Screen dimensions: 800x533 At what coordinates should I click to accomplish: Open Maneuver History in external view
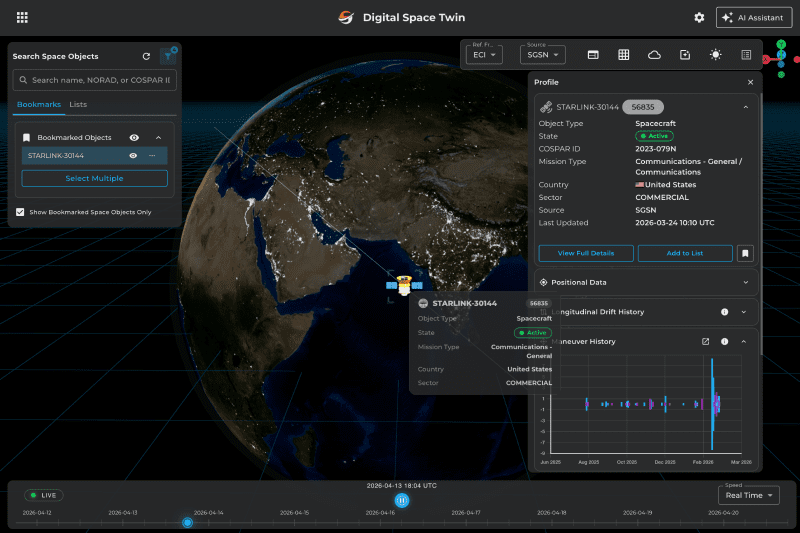[706, 341]
